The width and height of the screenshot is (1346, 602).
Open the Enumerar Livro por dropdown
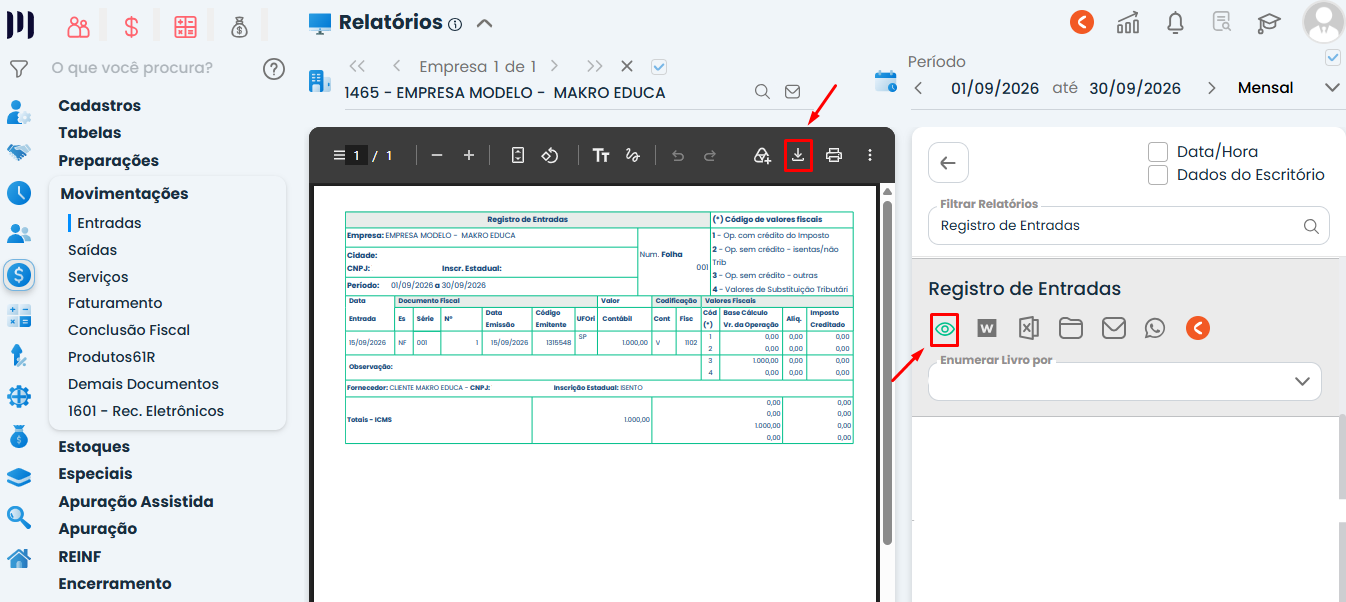[x=1125, y=381]
